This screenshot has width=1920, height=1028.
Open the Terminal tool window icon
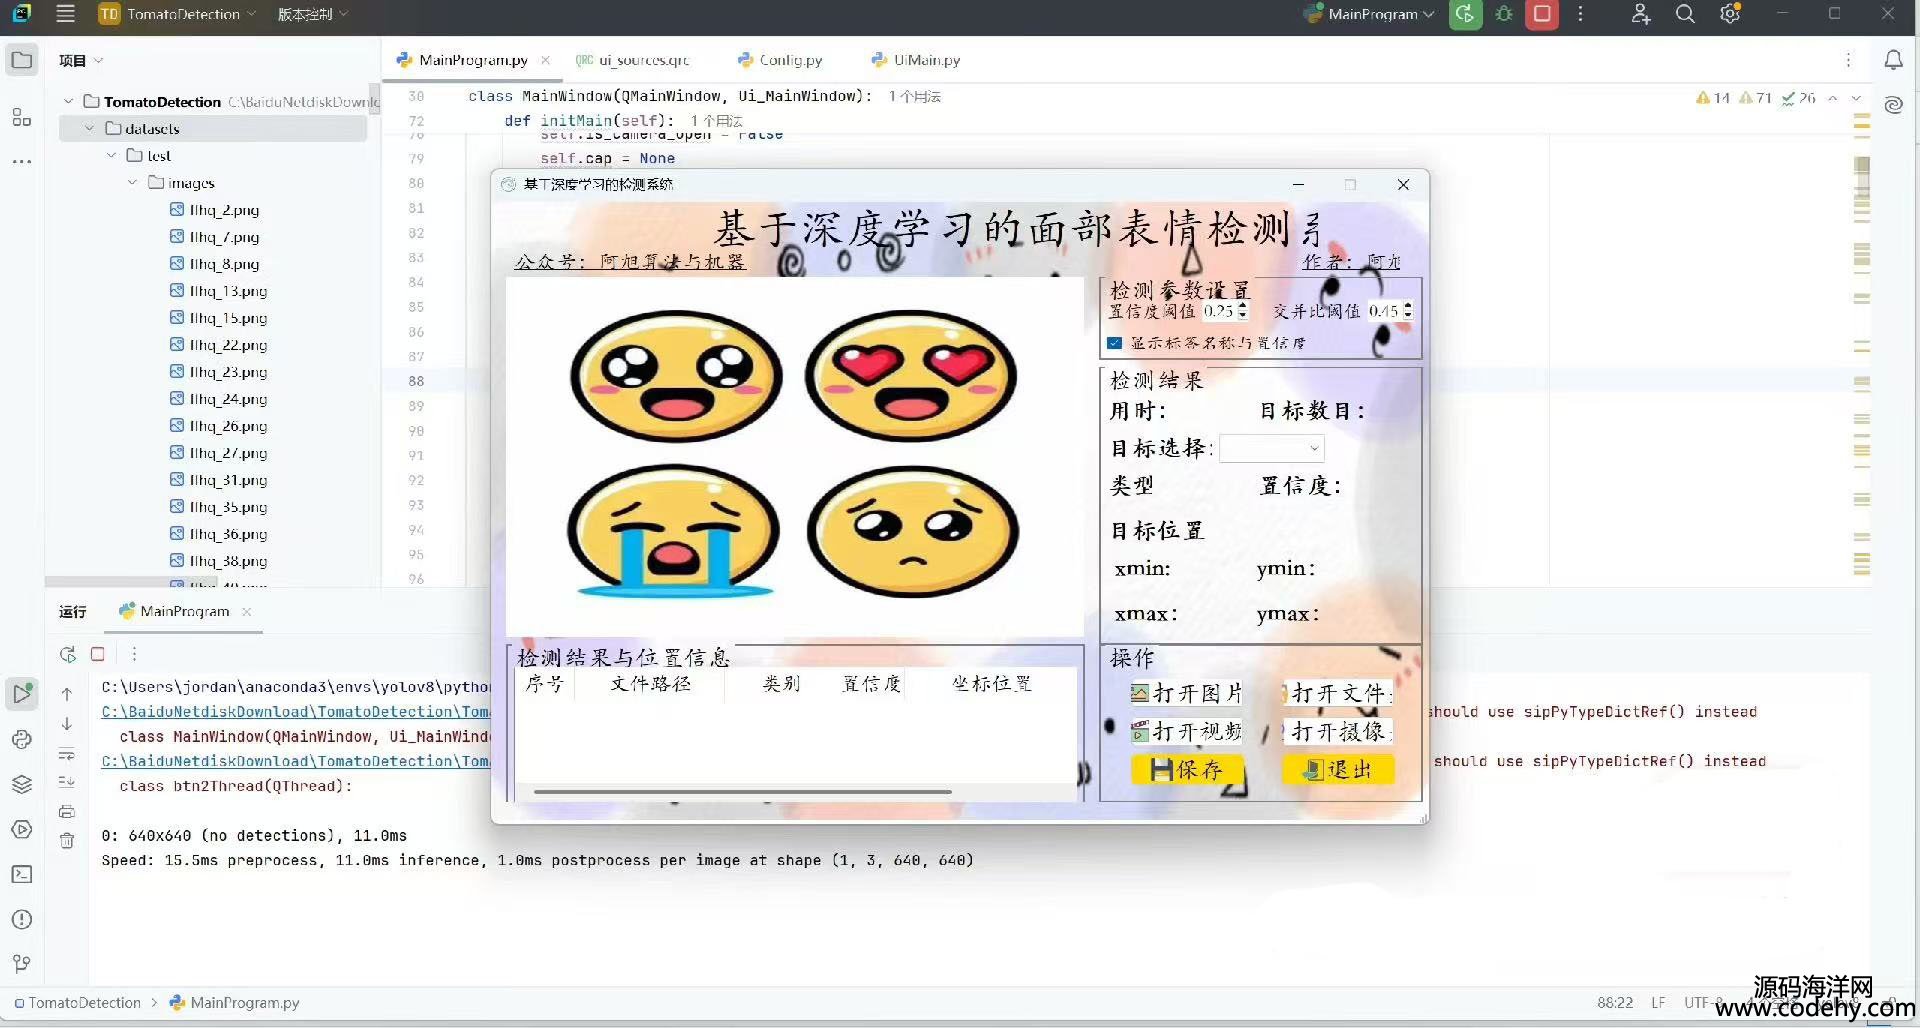click(21, 874)
